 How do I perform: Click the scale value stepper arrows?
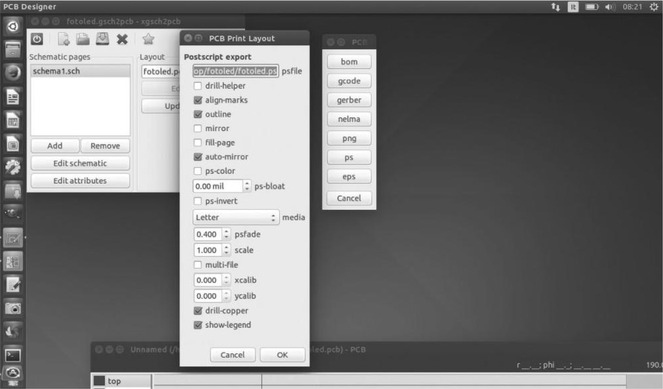click(227, 250)
